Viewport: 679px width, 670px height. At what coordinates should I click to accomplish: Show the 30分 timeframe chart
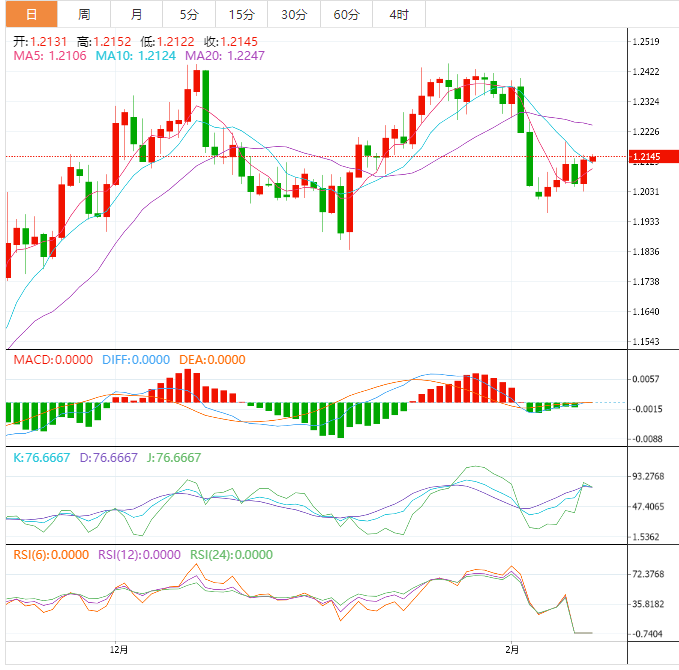pyautogui.click(x=294, y=14)
